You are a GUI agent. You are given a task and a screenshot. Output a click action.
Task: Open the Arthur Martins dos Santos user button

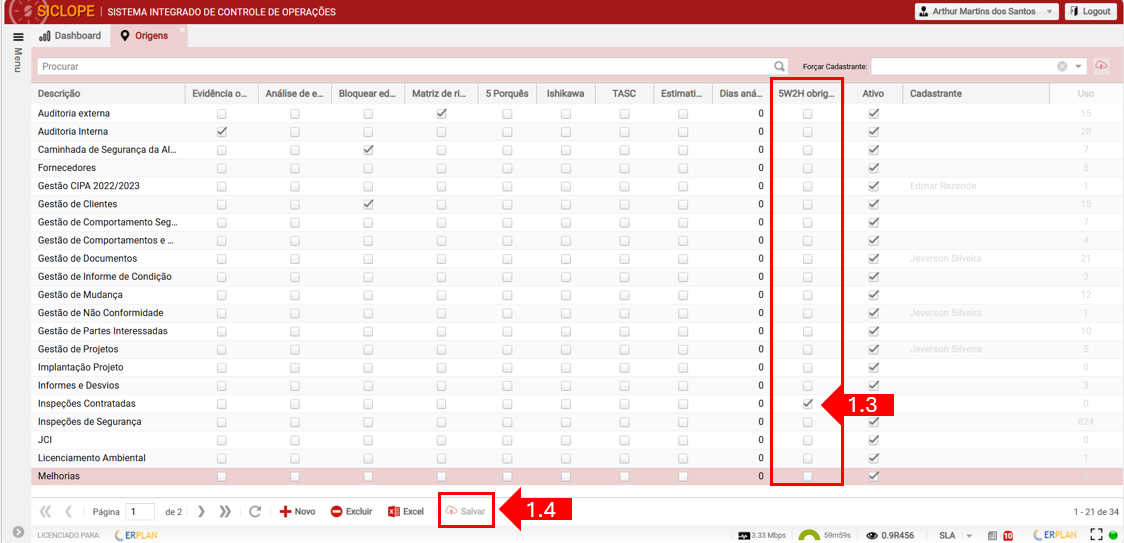click(987, 12)
